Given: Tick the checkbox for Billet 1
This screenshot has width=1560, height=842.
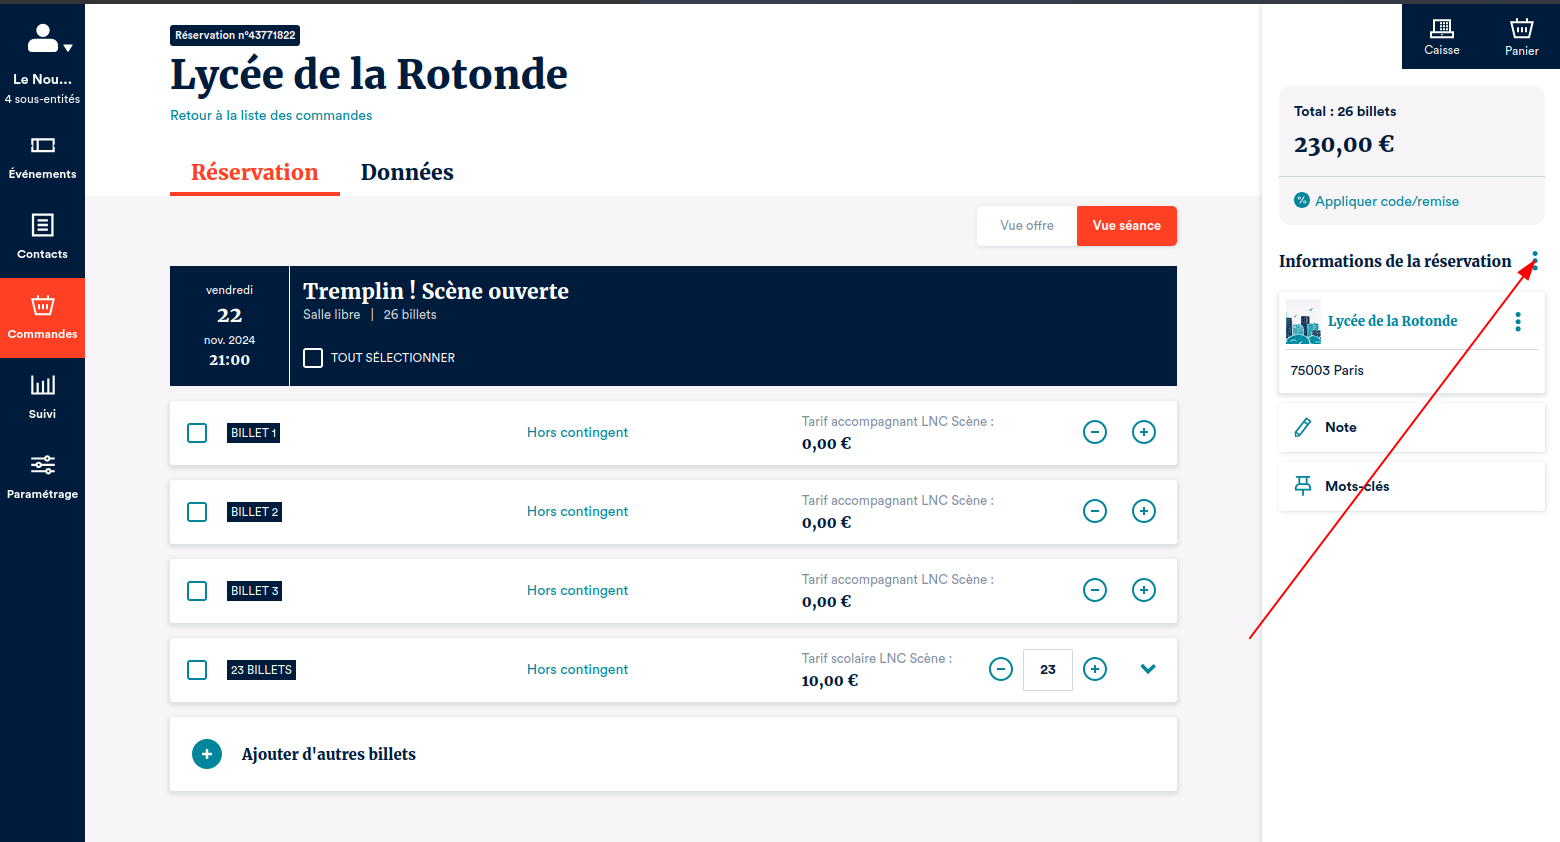Looking at the screenshot, I should [x=197, y=433].
